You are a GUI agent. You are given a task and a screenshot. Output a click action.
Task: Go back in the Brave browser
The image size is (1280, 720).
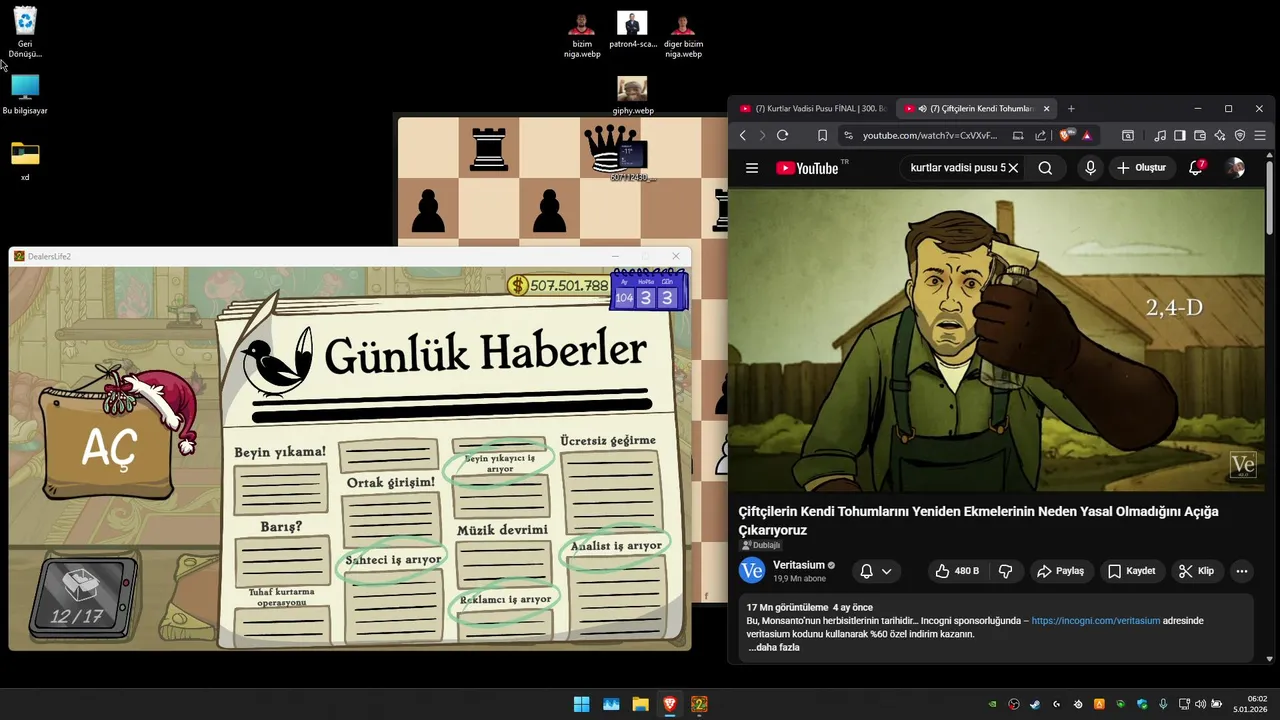(x=742, y=135)
